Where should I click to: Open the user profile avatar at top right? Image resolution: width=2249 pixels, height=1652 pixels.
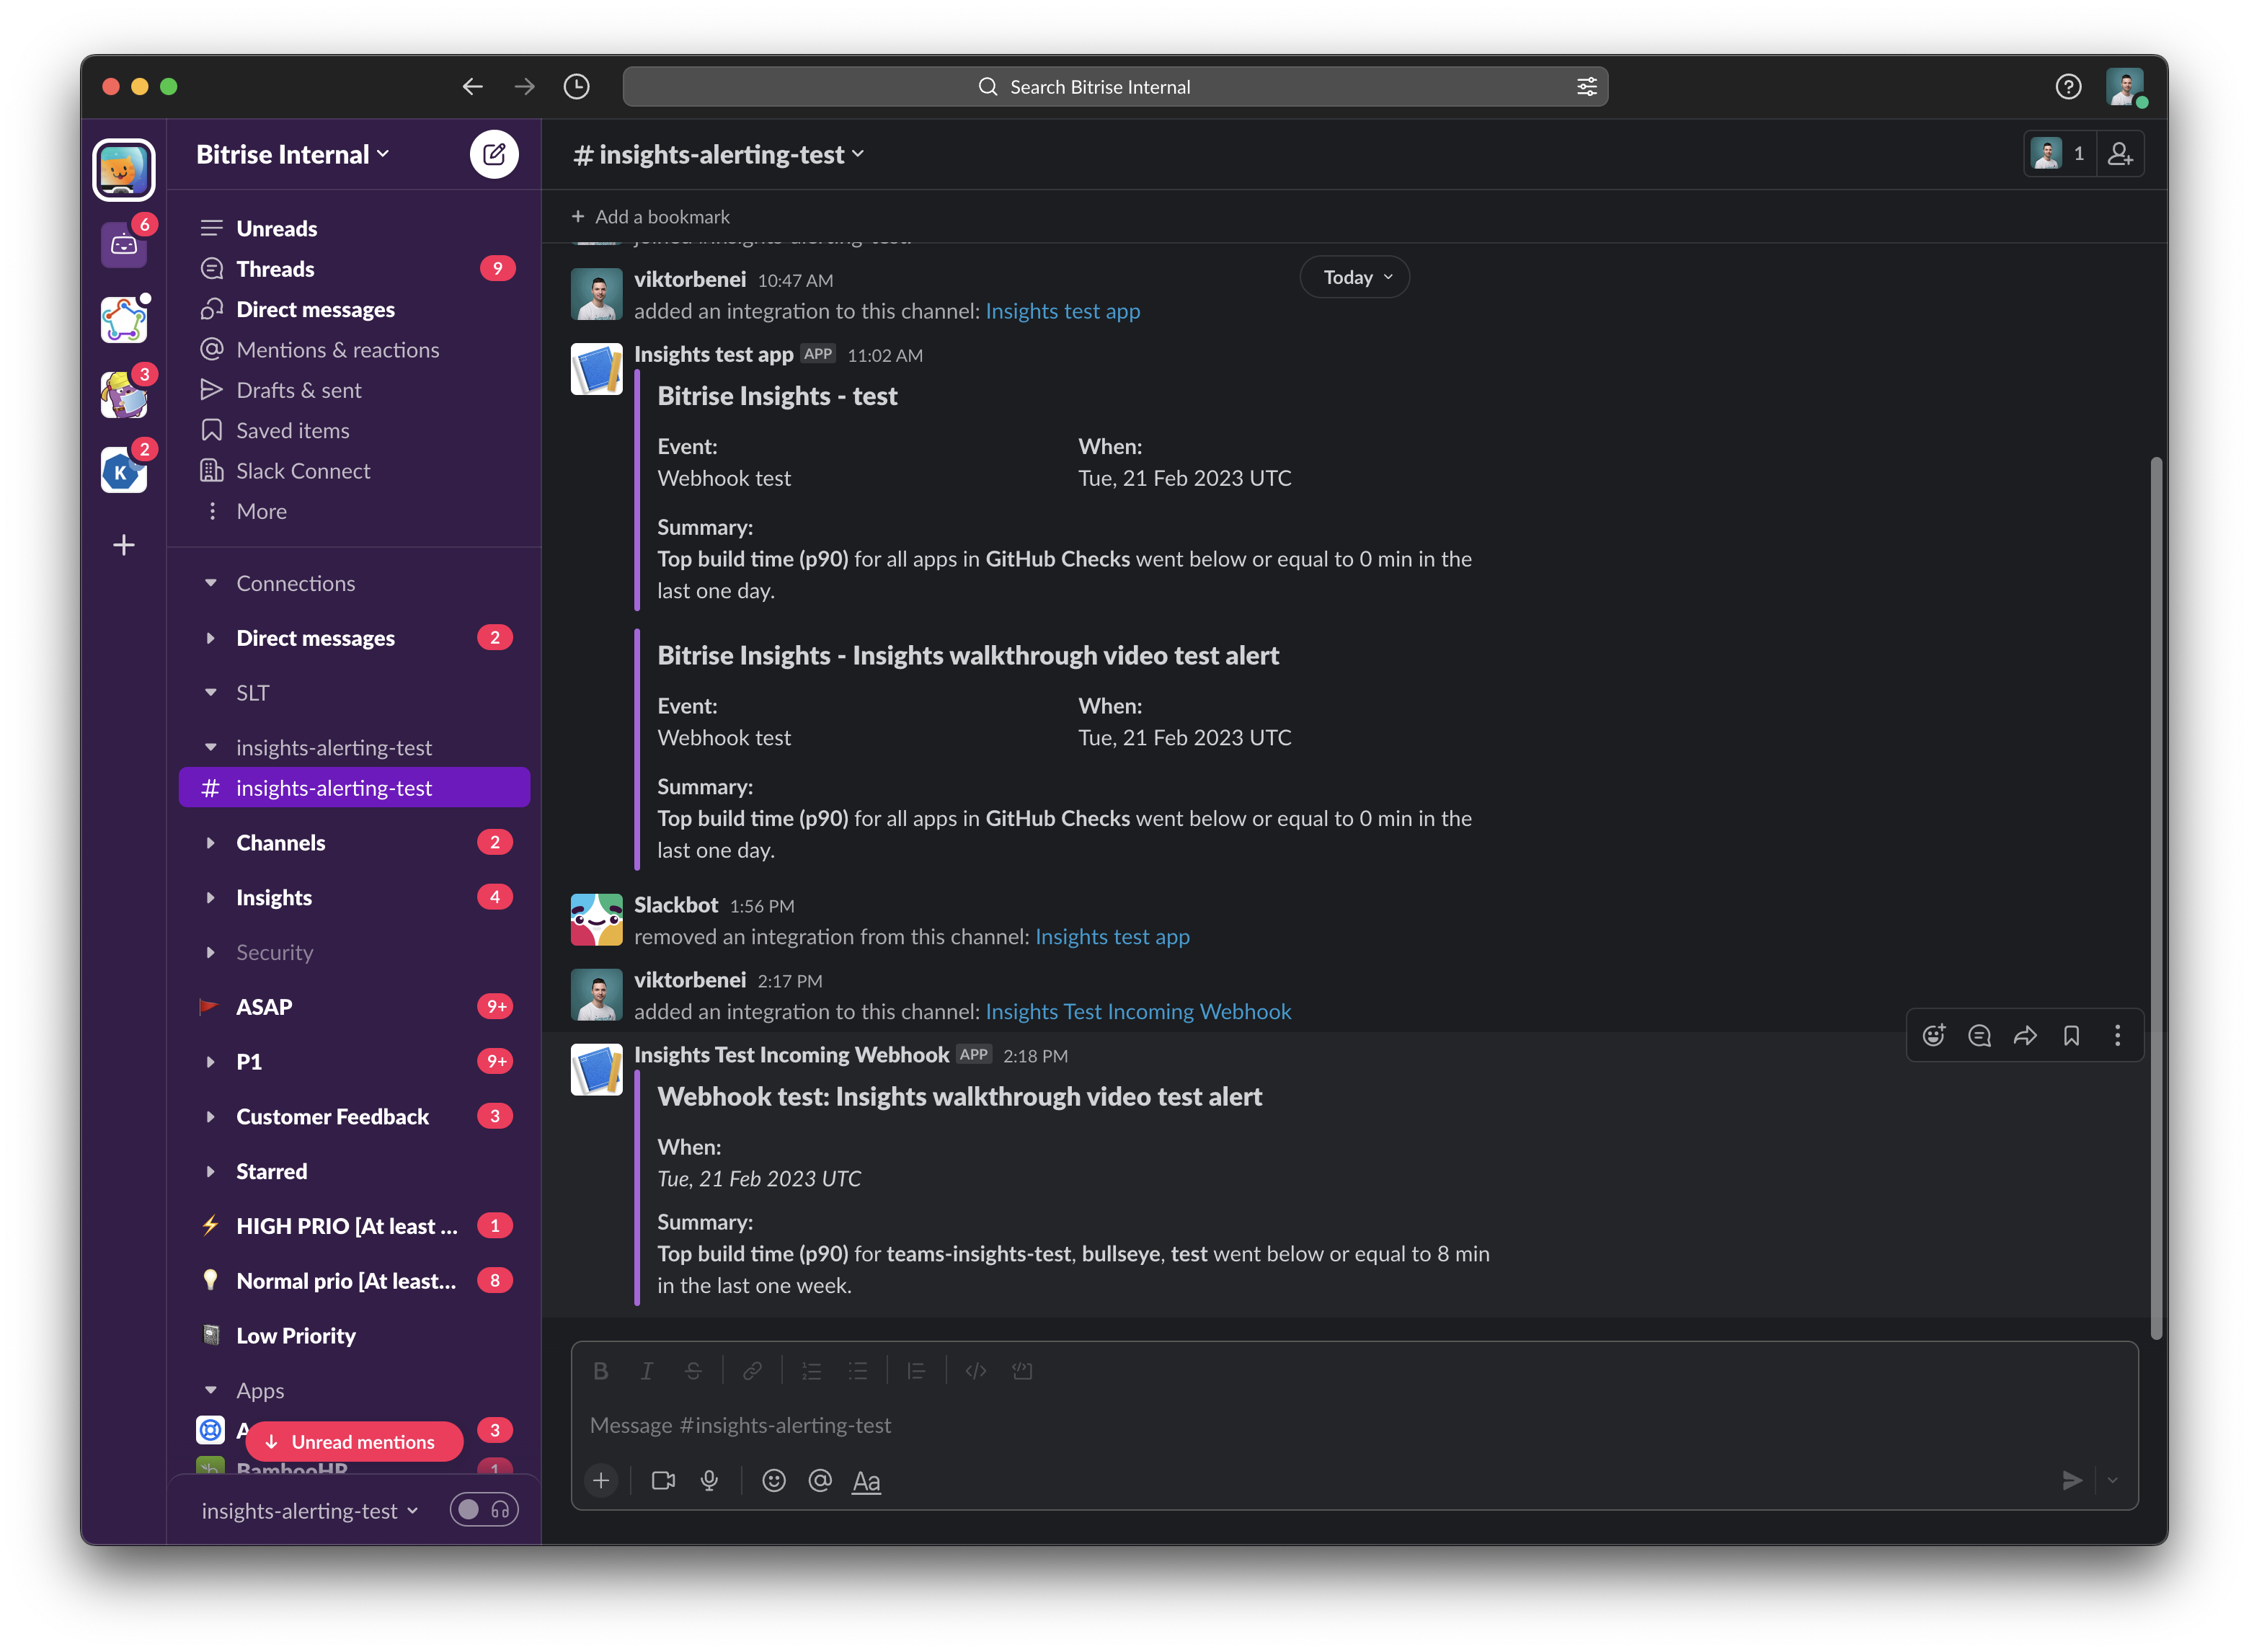(2124, 87)
